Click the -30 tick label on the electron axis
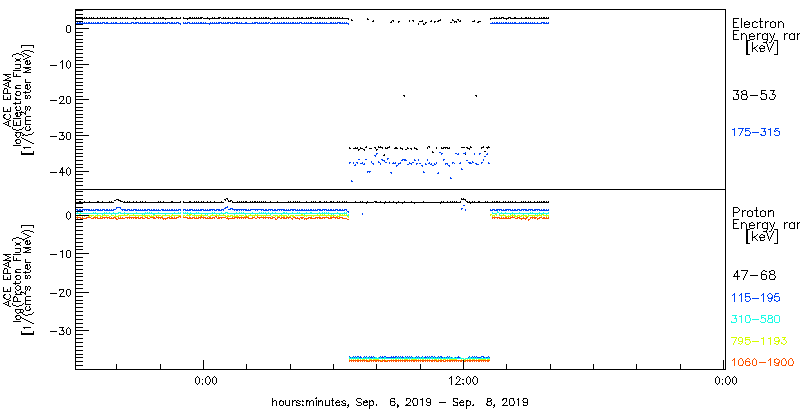This screenshot has height=410, width=800. [x=62, y=135]
